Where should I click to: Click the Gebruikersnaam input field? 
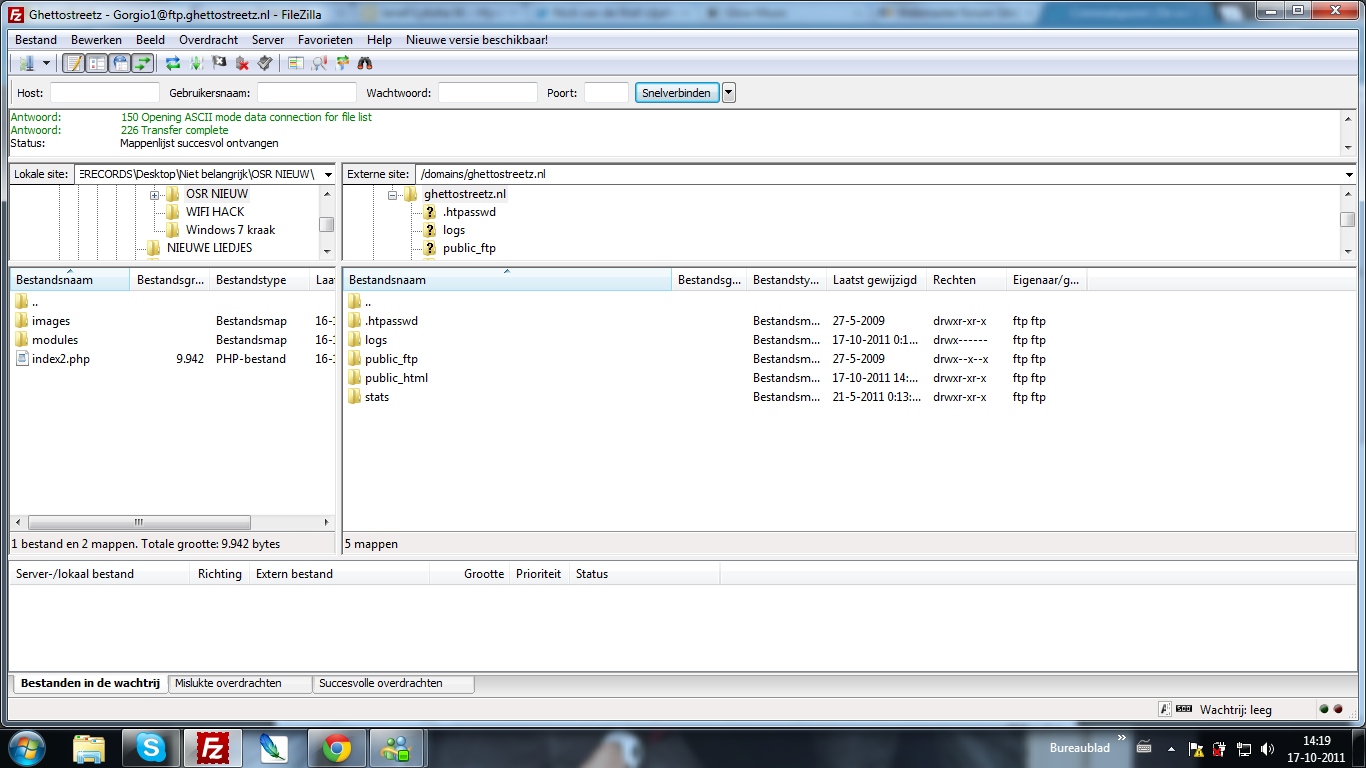307,93
